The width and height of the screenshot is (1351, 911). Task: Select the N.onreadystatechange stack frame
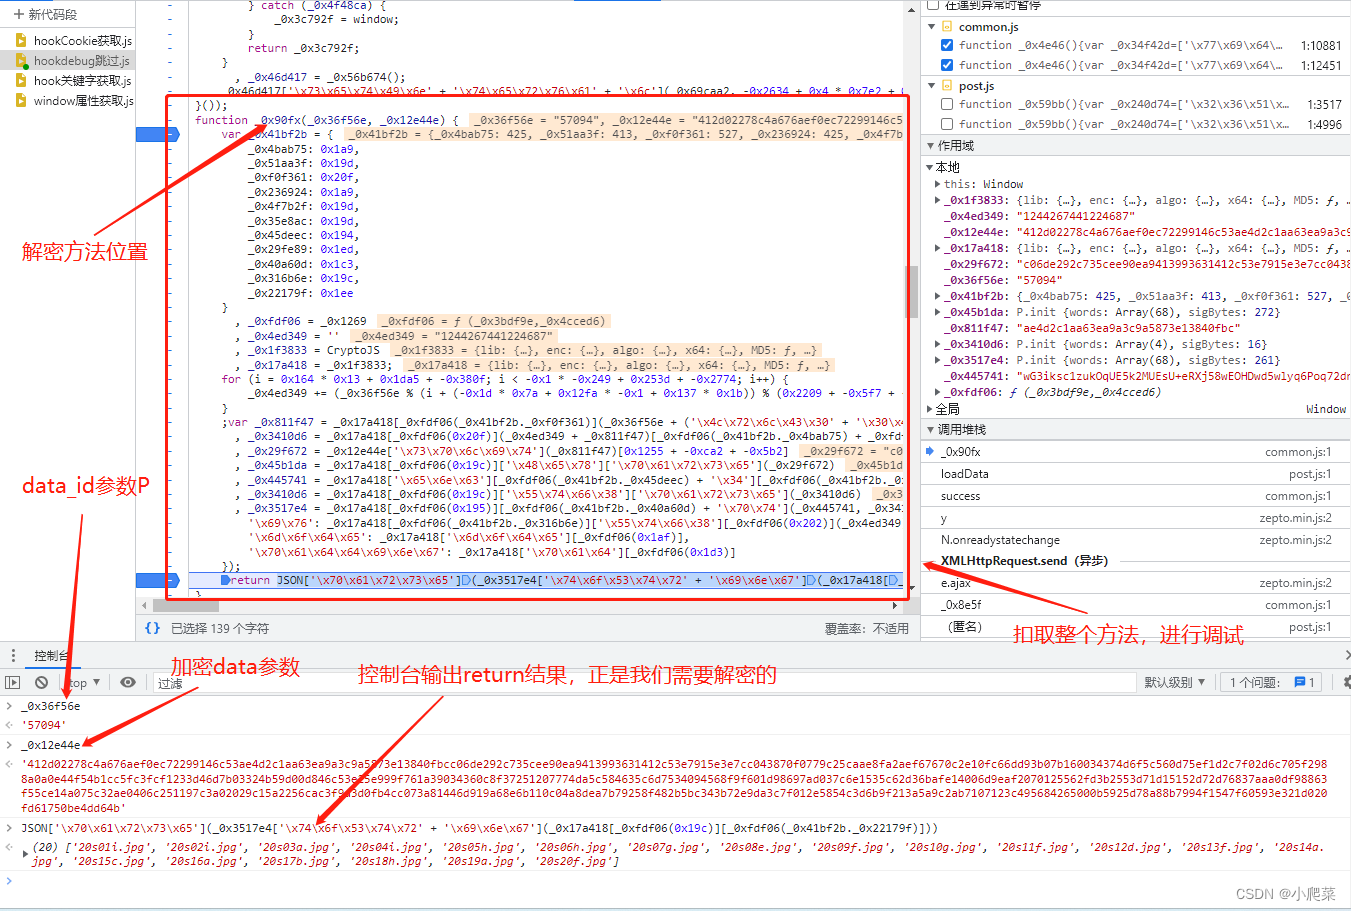pos(1135,540)
